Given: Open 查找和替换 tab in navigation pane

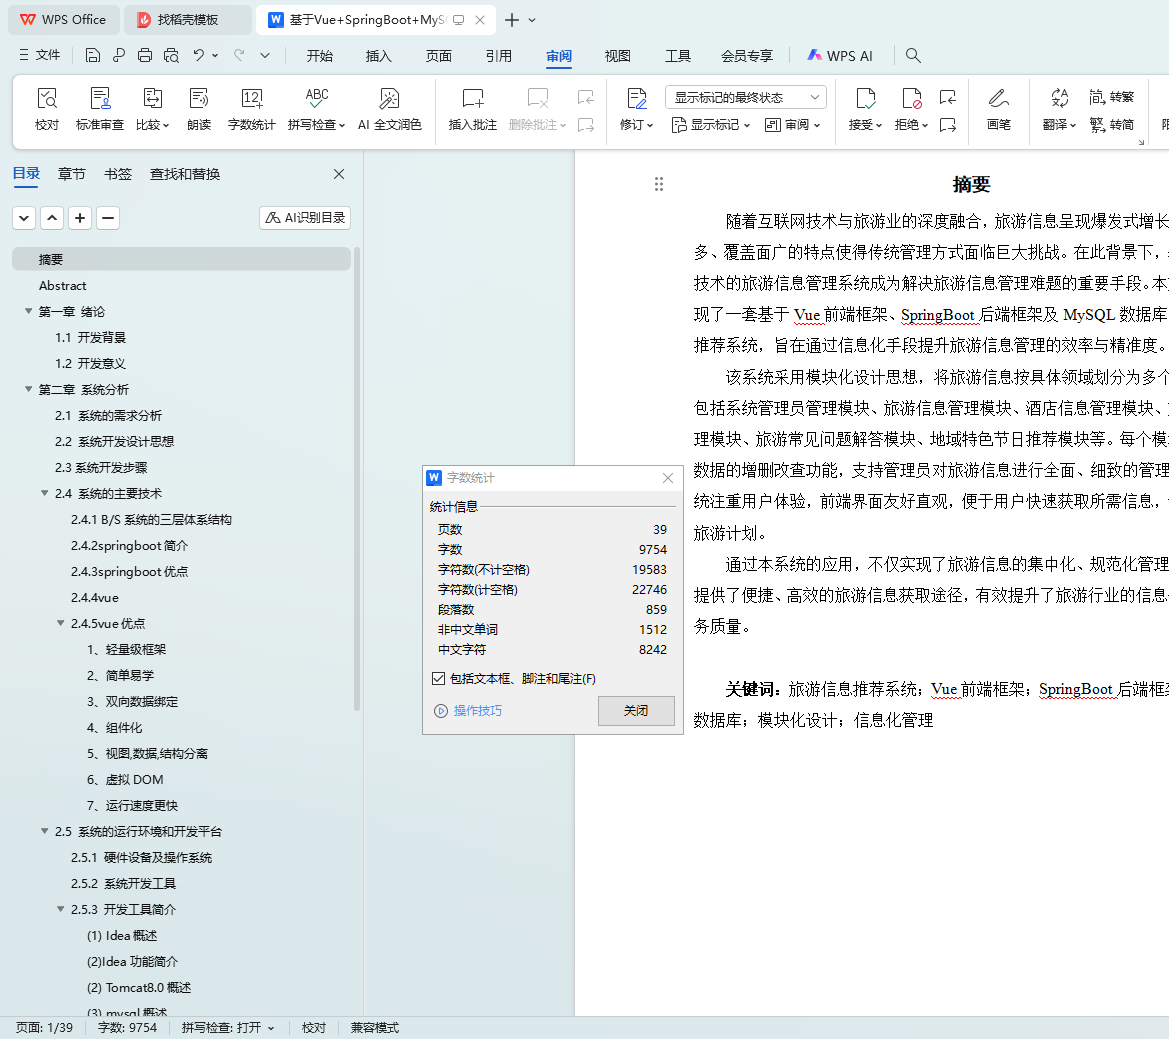Looking at the screenshot, I should click(185, 174).
